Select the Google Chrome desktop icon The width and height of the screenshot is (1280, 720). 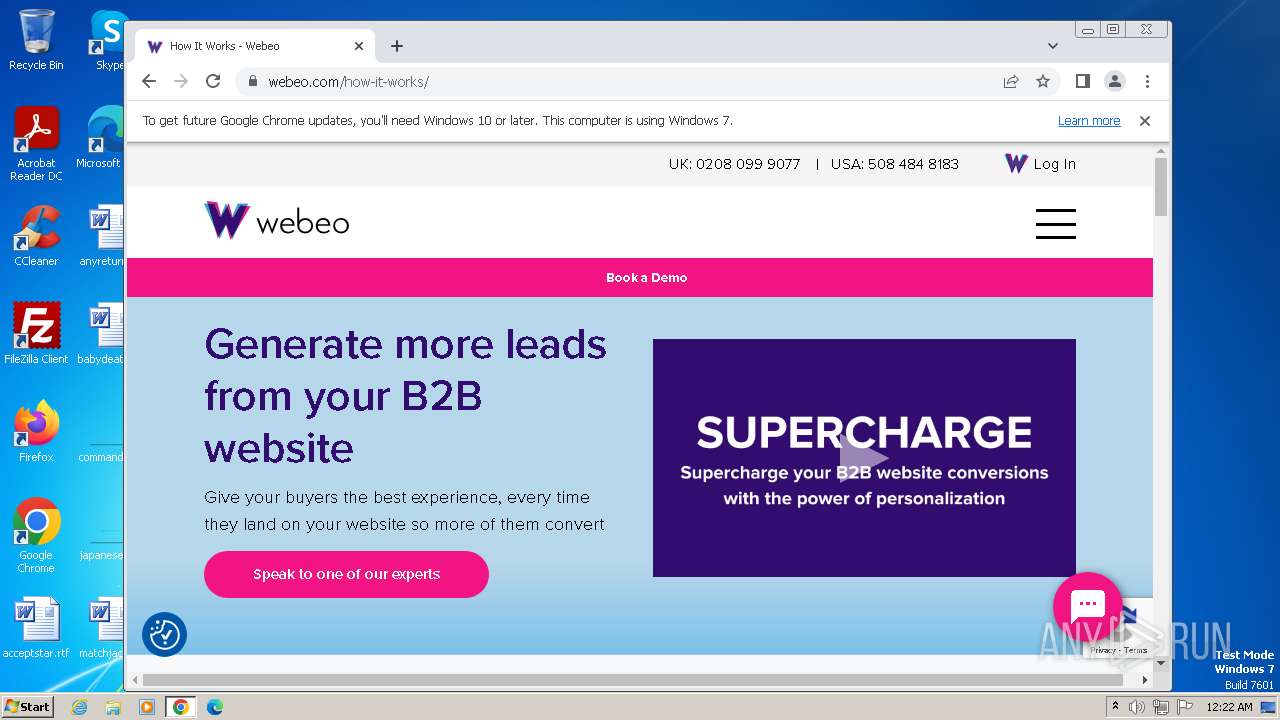tap(36, 536)
